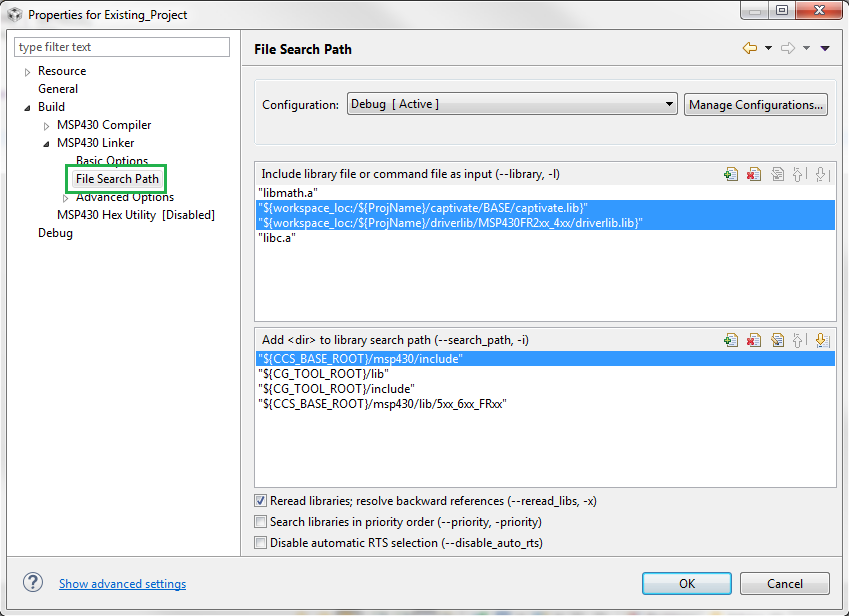849x616 pixels.
Task: Select the "libc.a" library entry
Action: coord(276,238)
